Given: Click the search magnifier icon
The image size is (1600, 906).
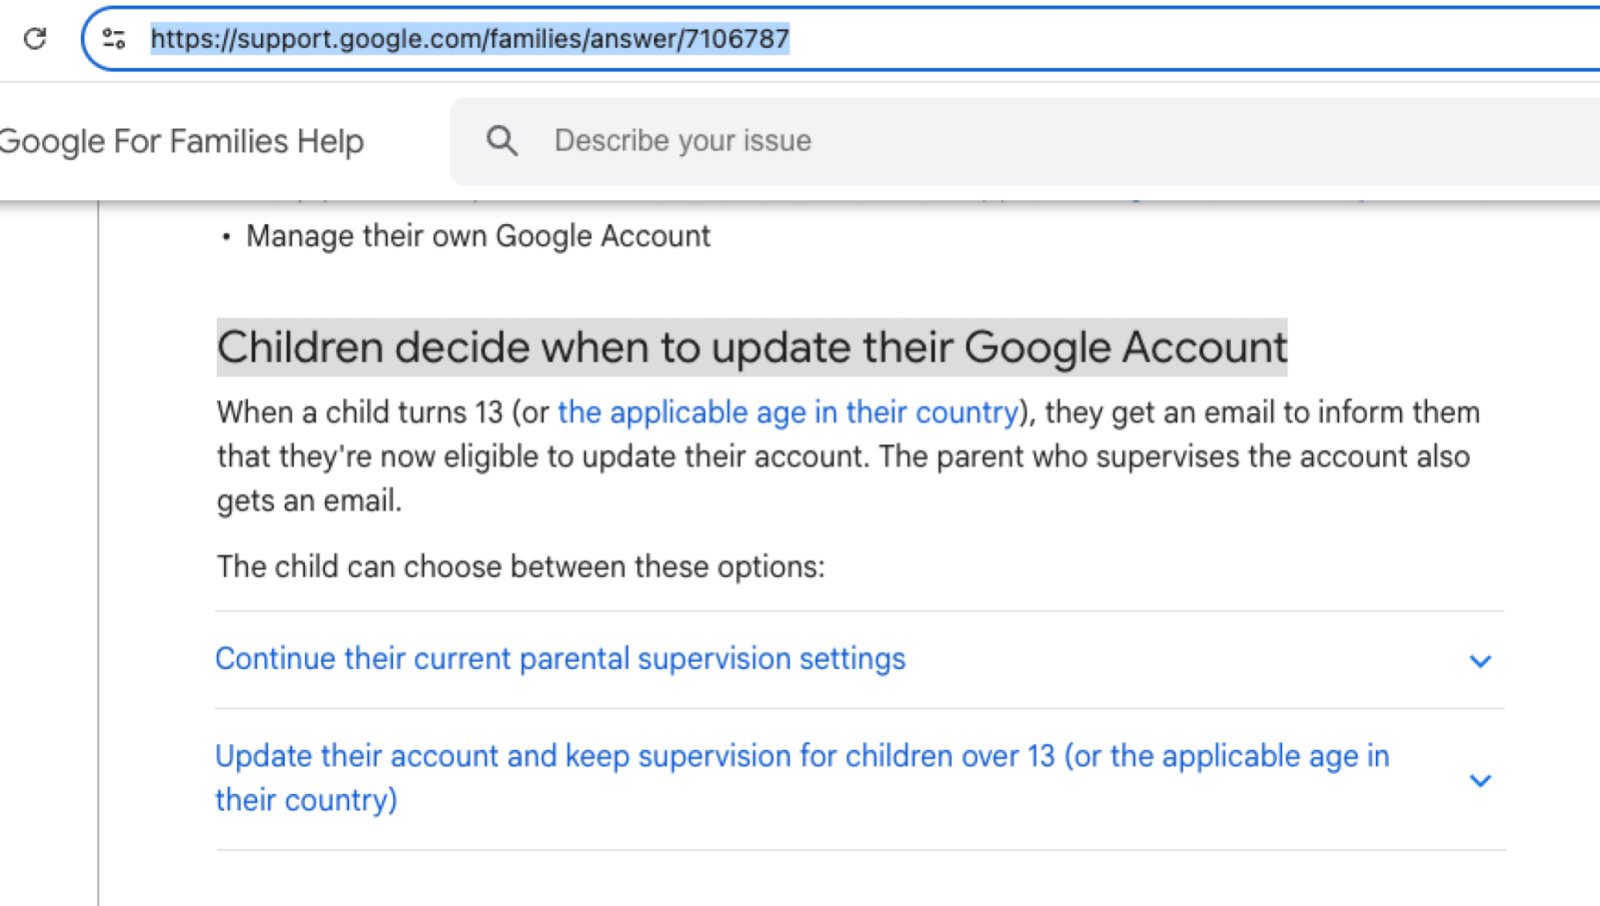Looking at the screenshot, I should tap(502, 141).
